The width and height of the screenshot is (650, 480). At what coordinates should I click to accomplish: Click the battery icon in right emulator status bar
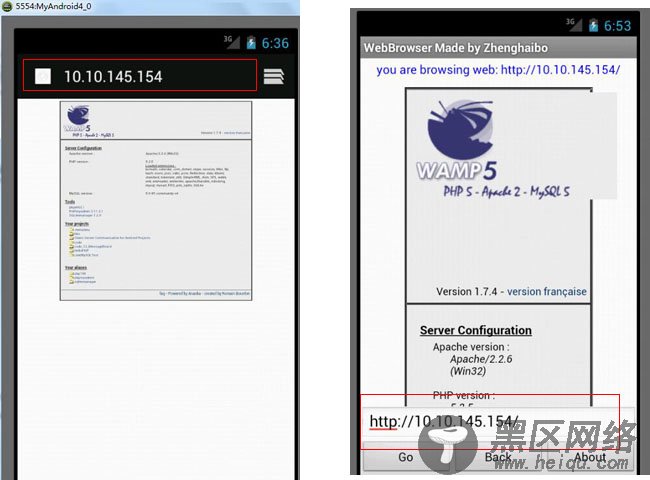tap(594, 25)
